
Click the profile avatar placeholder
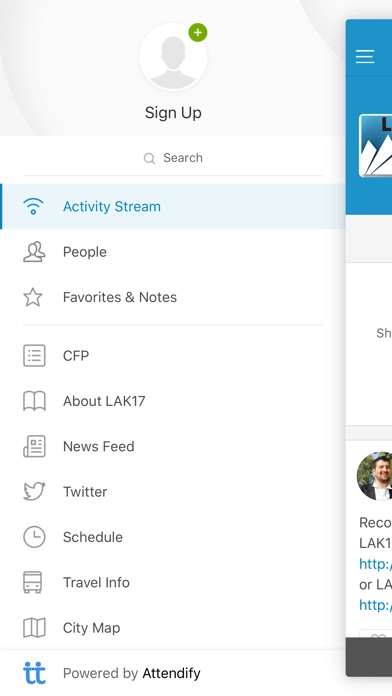click(x=173, y=57)
